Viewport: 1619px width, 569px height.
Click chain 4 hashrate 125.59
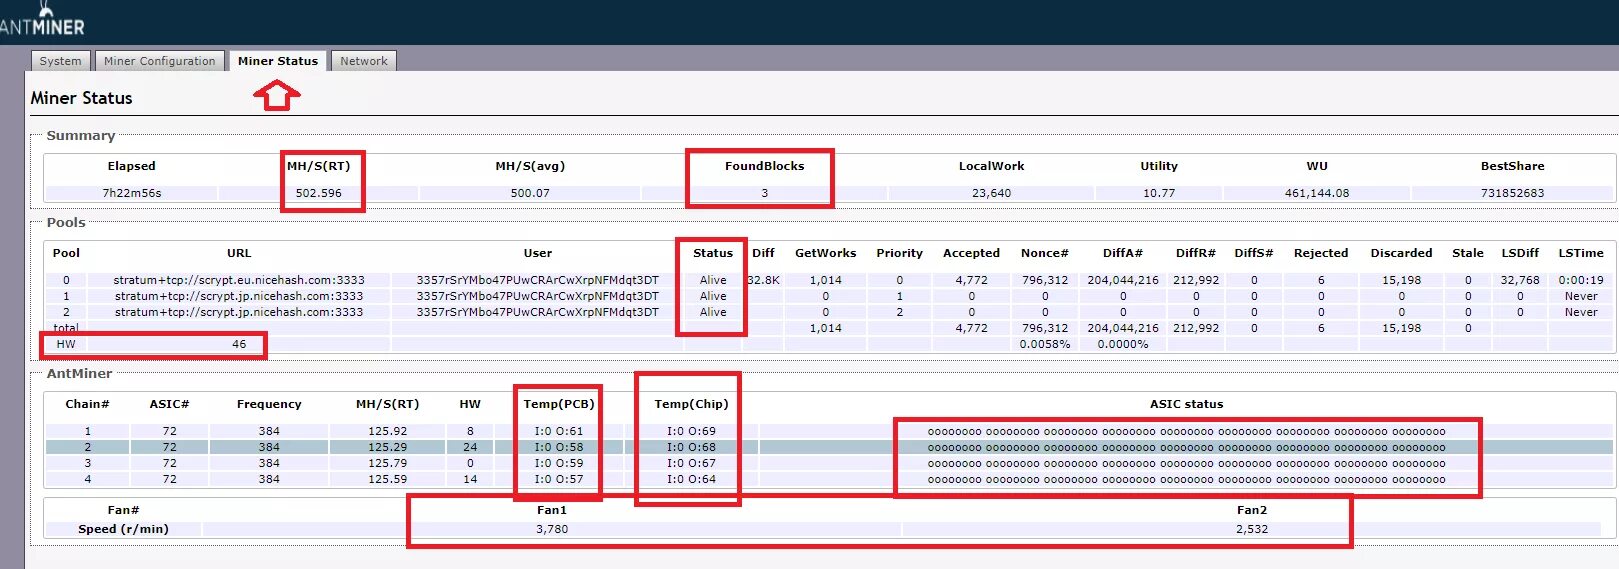coord(388,479)
